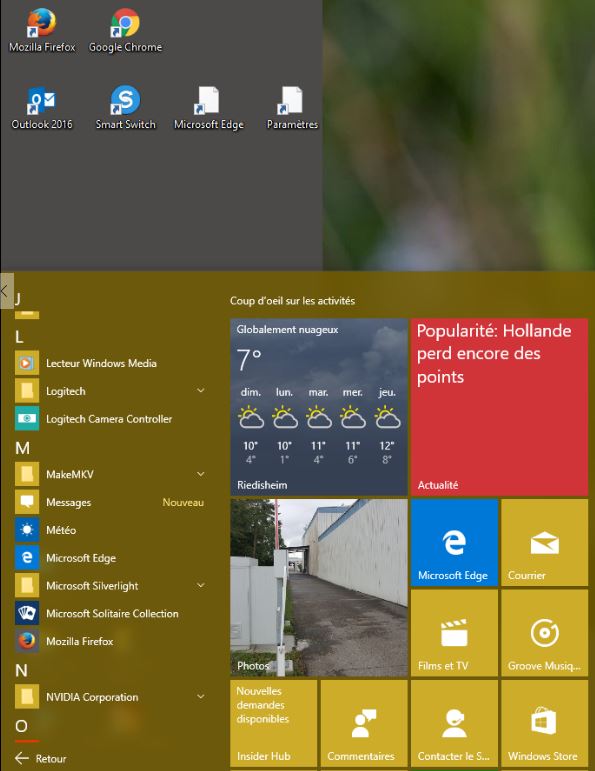Expand the Logitech folder chevron
595x771 pixels.
tap(201, 390)
